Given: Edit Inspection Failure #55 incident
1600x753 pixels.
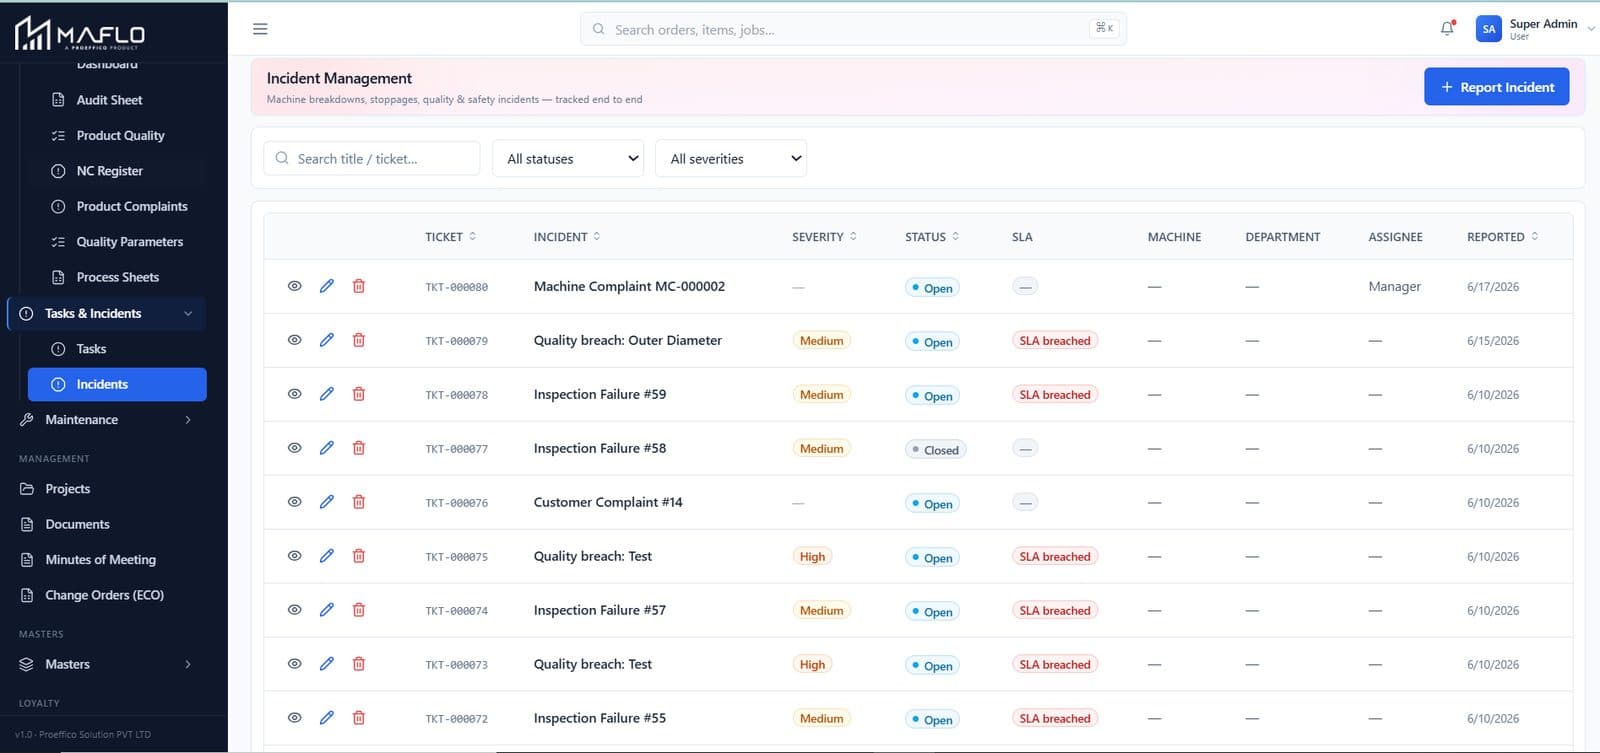Looking at the screenshot, I should (x=327, y=718).
